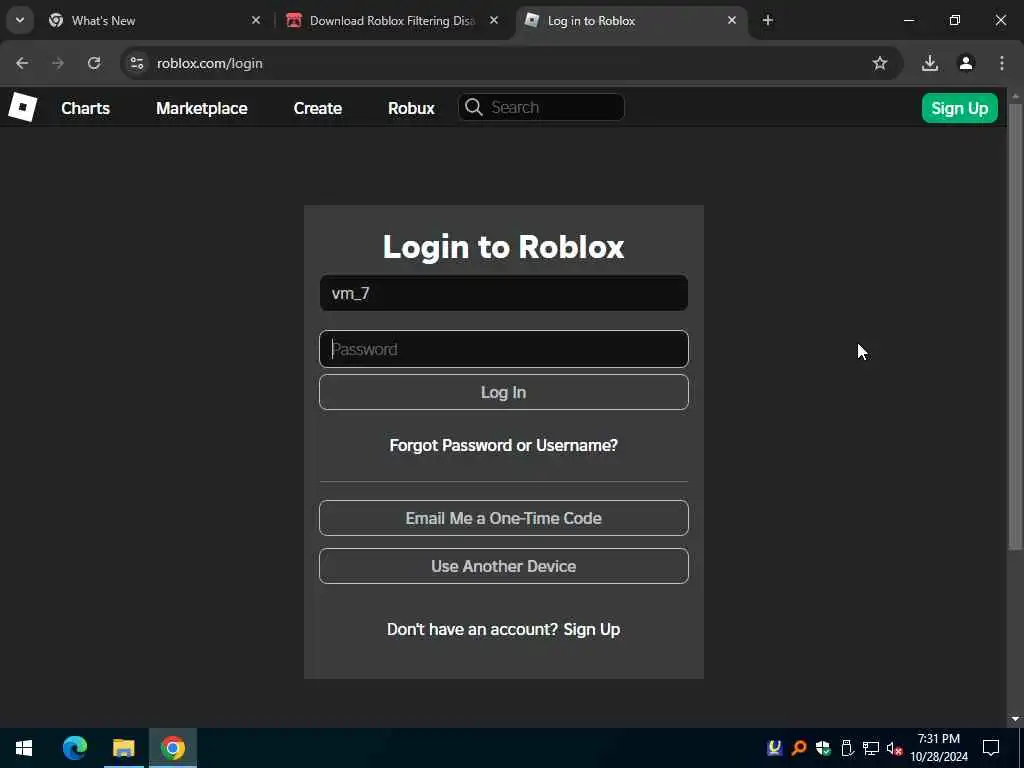Open Charts in Roblox navbar
1024x768 pixels.
point(86,108)
